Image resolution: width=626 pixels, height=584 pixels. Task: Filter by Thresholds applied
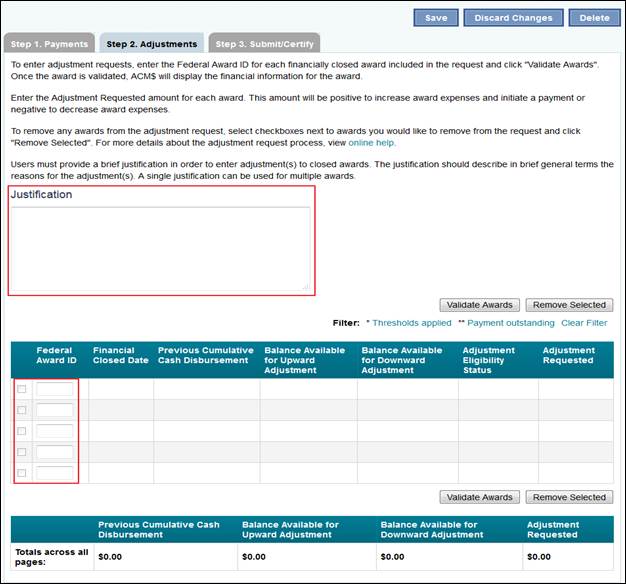[412, 323]
